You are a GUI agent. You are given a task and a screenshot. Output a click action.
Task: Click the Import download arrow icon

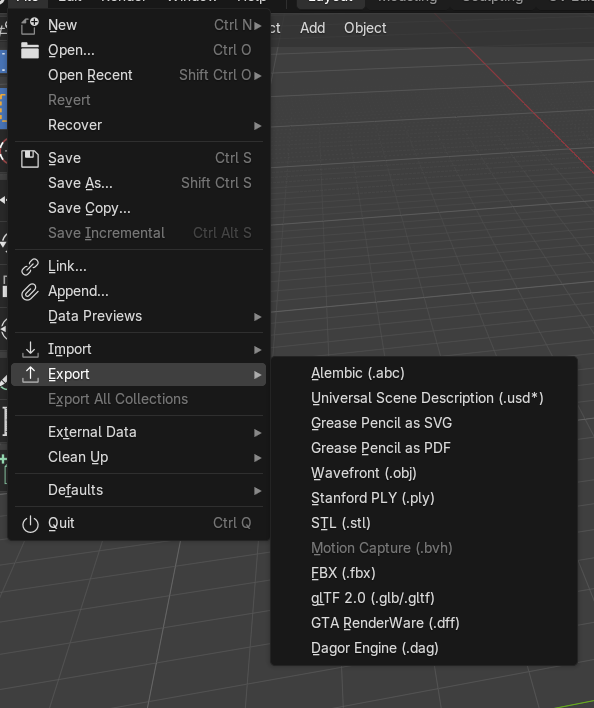click(x=30, y=349)
